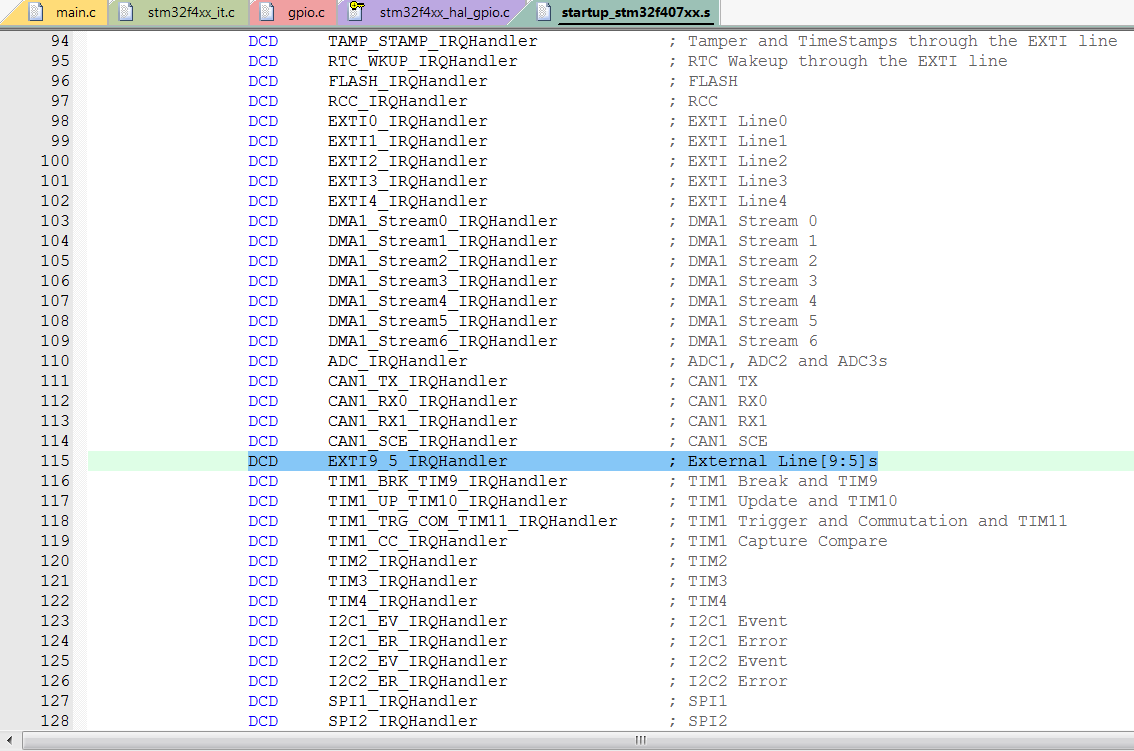Click the comment 'TIM1 Update and TIM10'
1134x751 pixels.
(x=792, y=501)
